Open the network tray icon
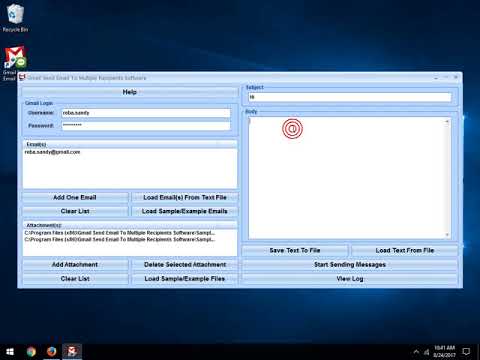Screen dimensions: 480x360 (427, 352)
